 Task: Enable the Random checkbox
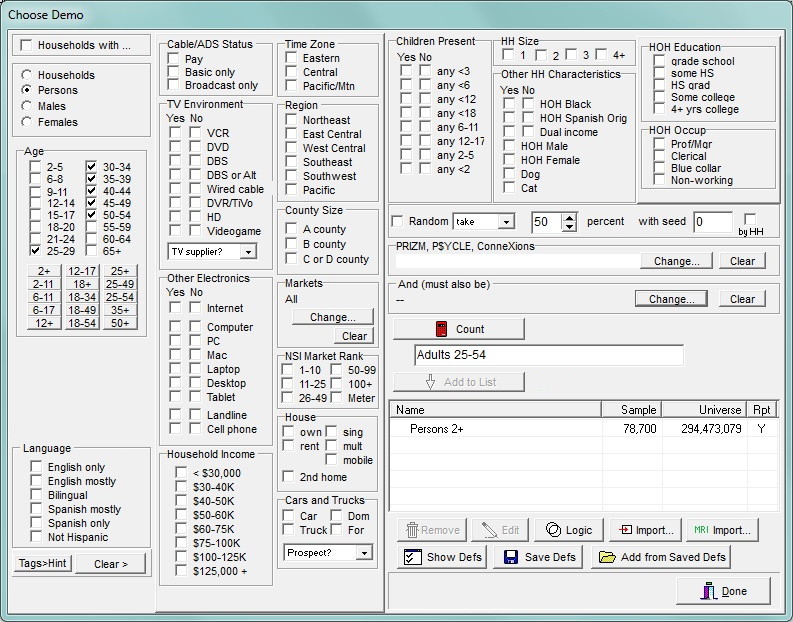[398, 221]
